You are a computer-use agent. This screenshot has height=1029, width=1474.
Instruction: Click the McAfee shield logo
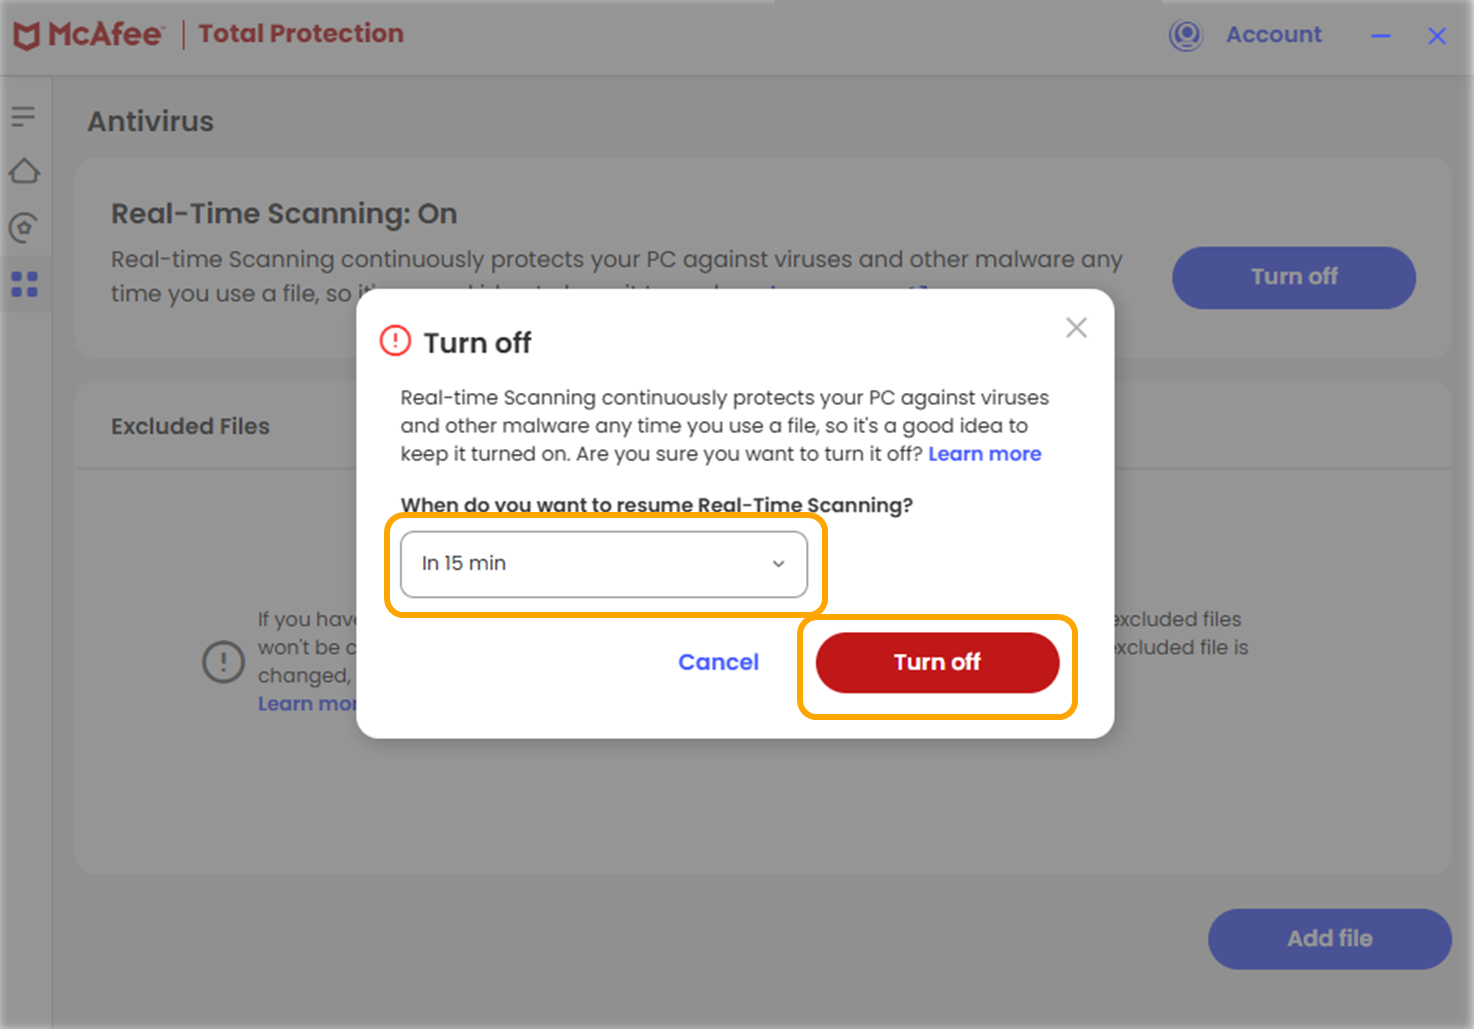click(x=26, y=35)
